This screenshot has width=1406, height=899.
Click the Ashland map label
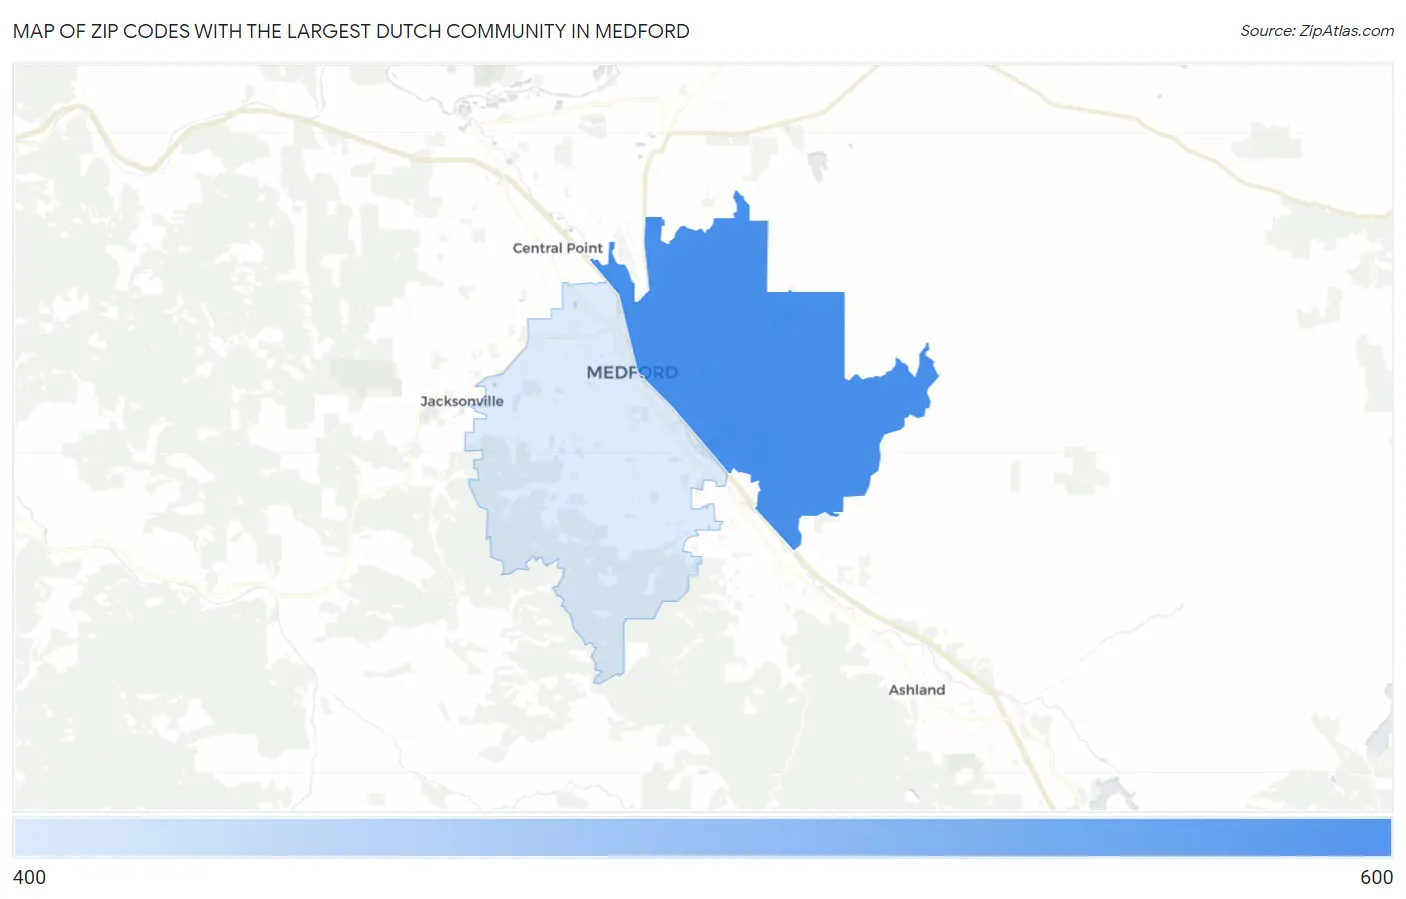(917, 690)
